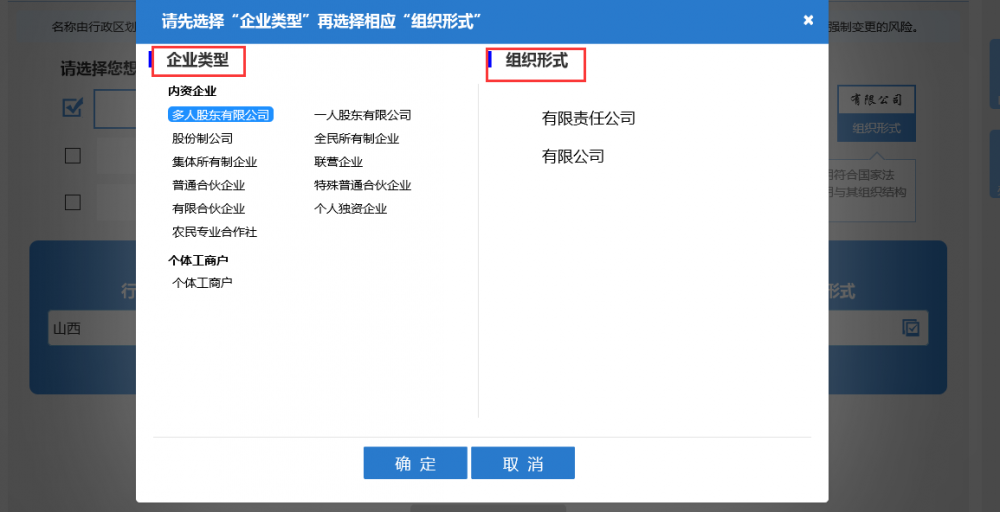
Task: Choose 有限合伙企业 entry
Action: click(208, 208)
